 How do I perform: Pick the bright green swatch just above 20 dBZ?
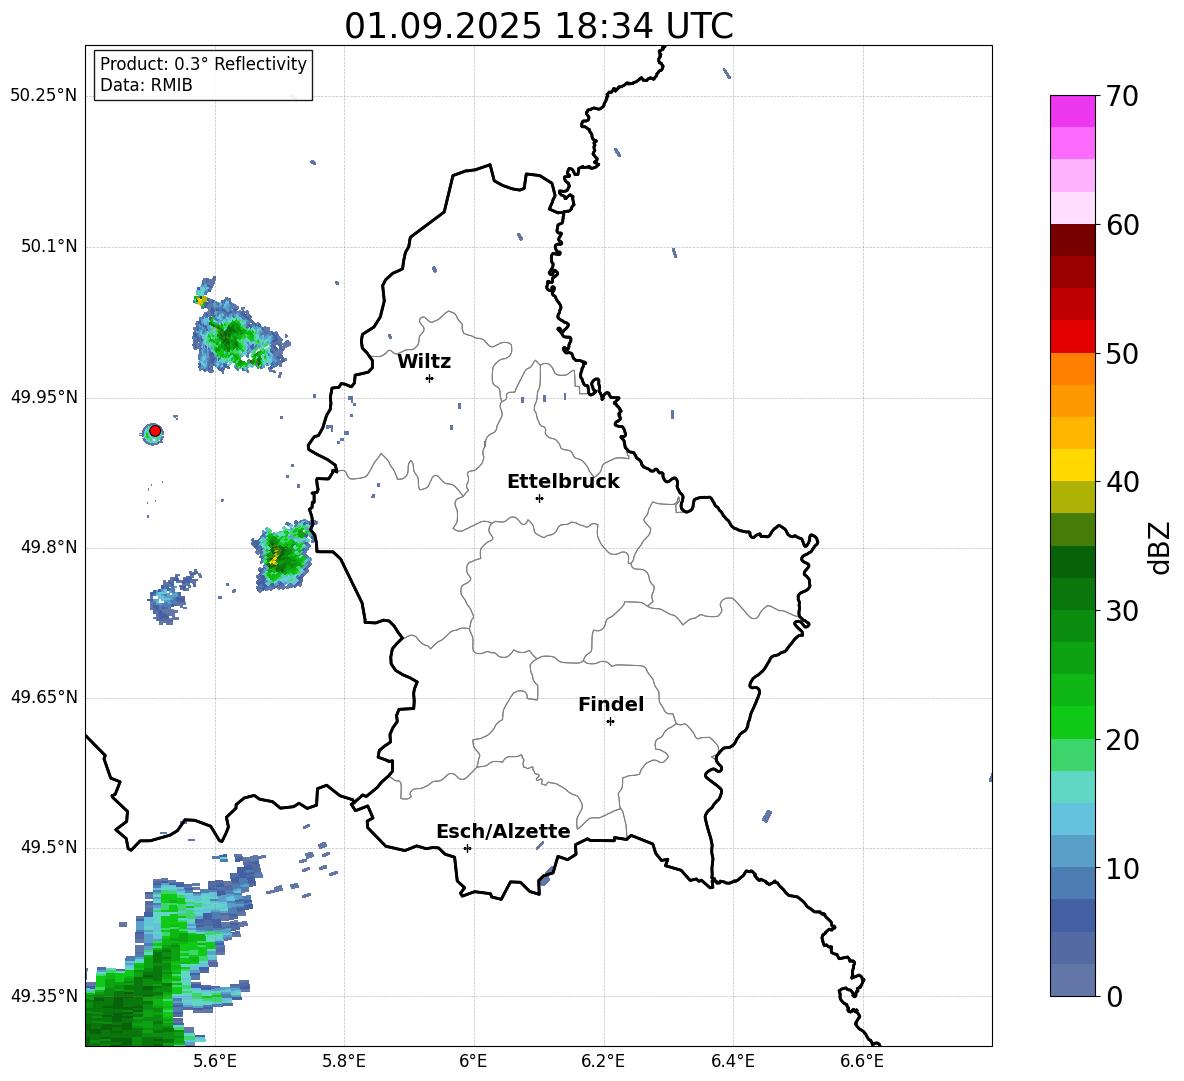1073,722
